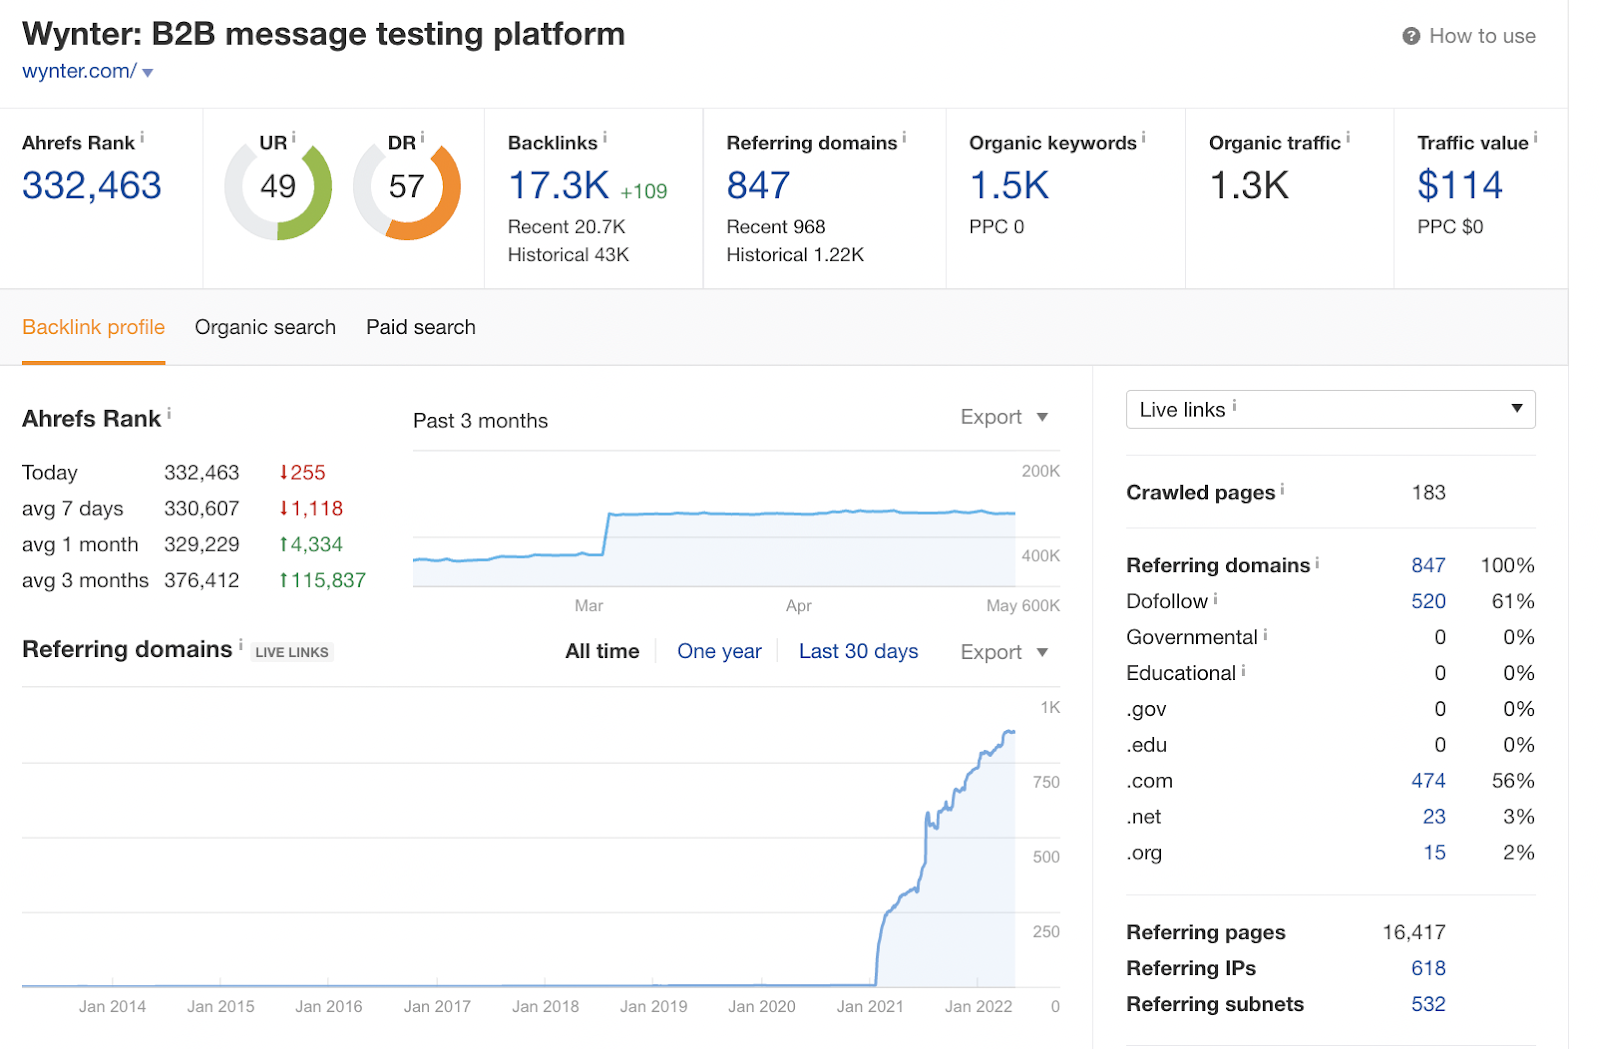Click the info icon beside Organic keywords

pos(1143,137)
